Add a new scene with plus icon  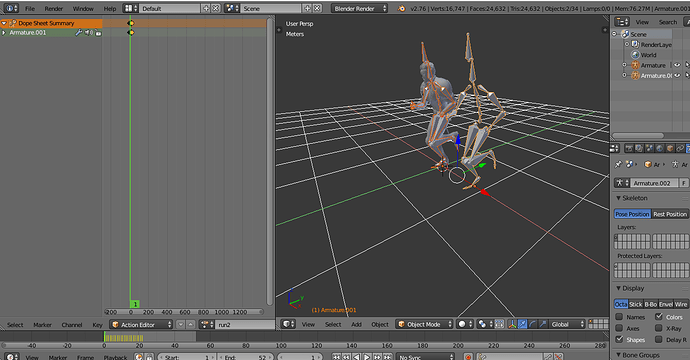coord(307,8)
